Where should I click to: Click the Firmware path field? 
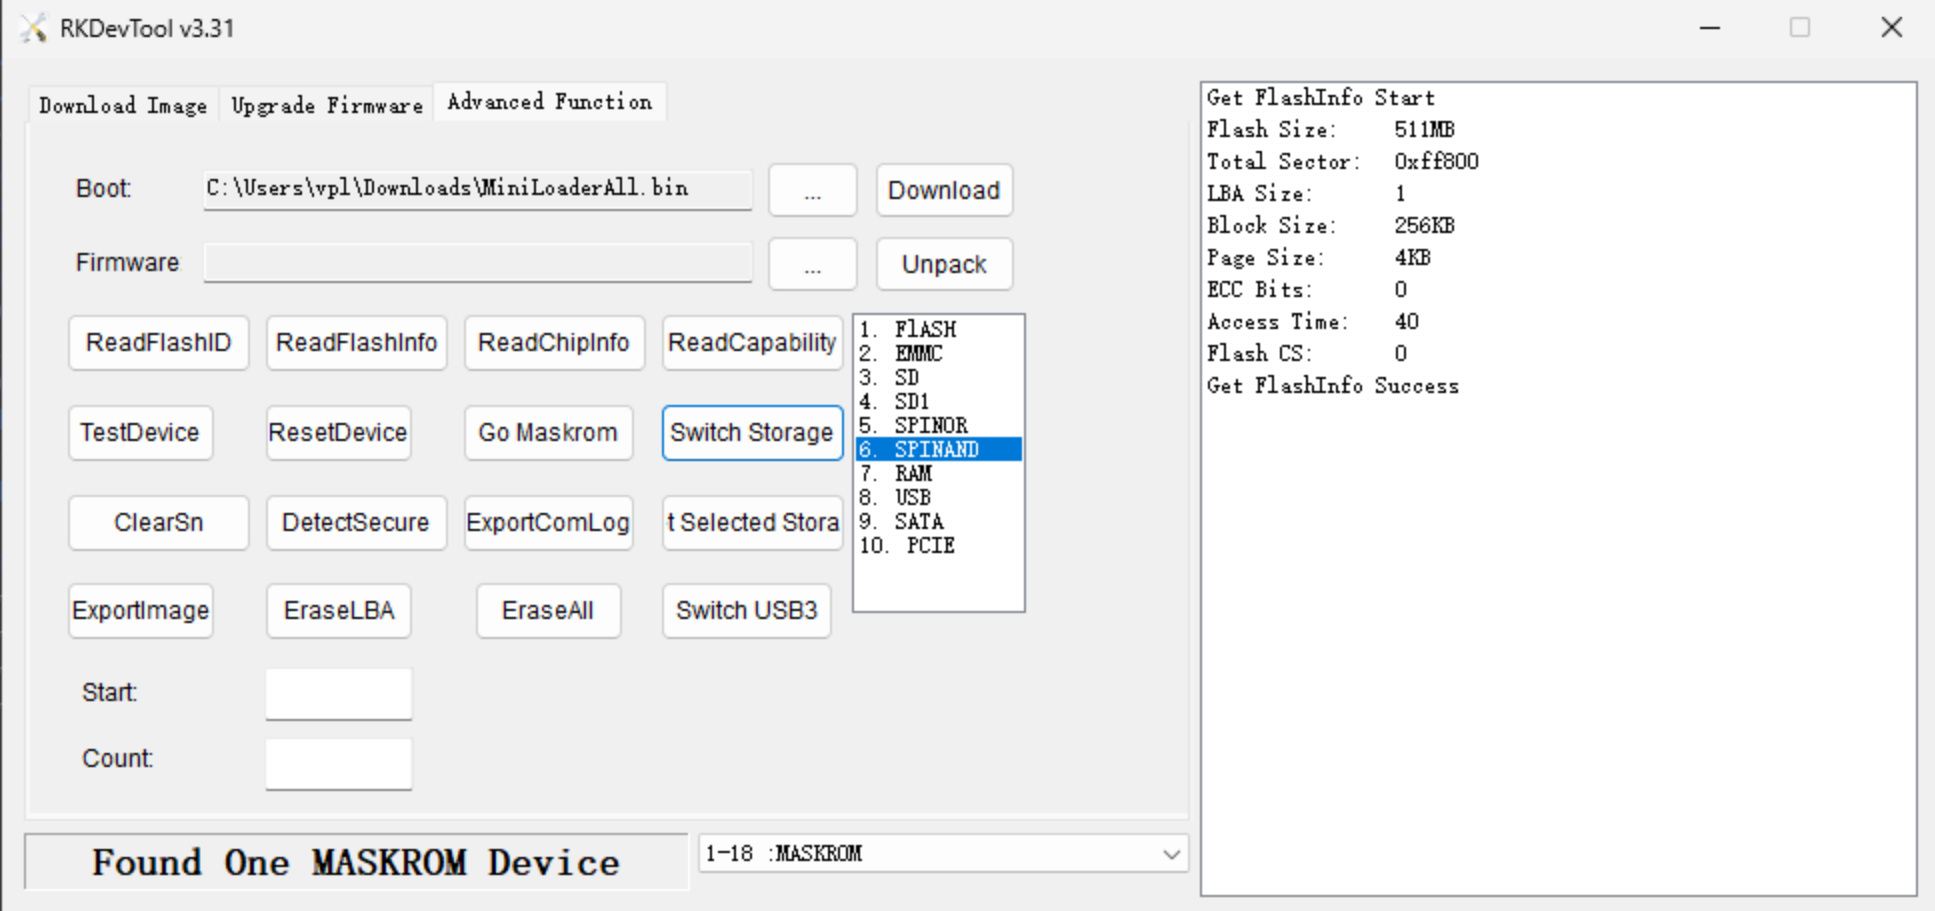click(x=478, y=263)
